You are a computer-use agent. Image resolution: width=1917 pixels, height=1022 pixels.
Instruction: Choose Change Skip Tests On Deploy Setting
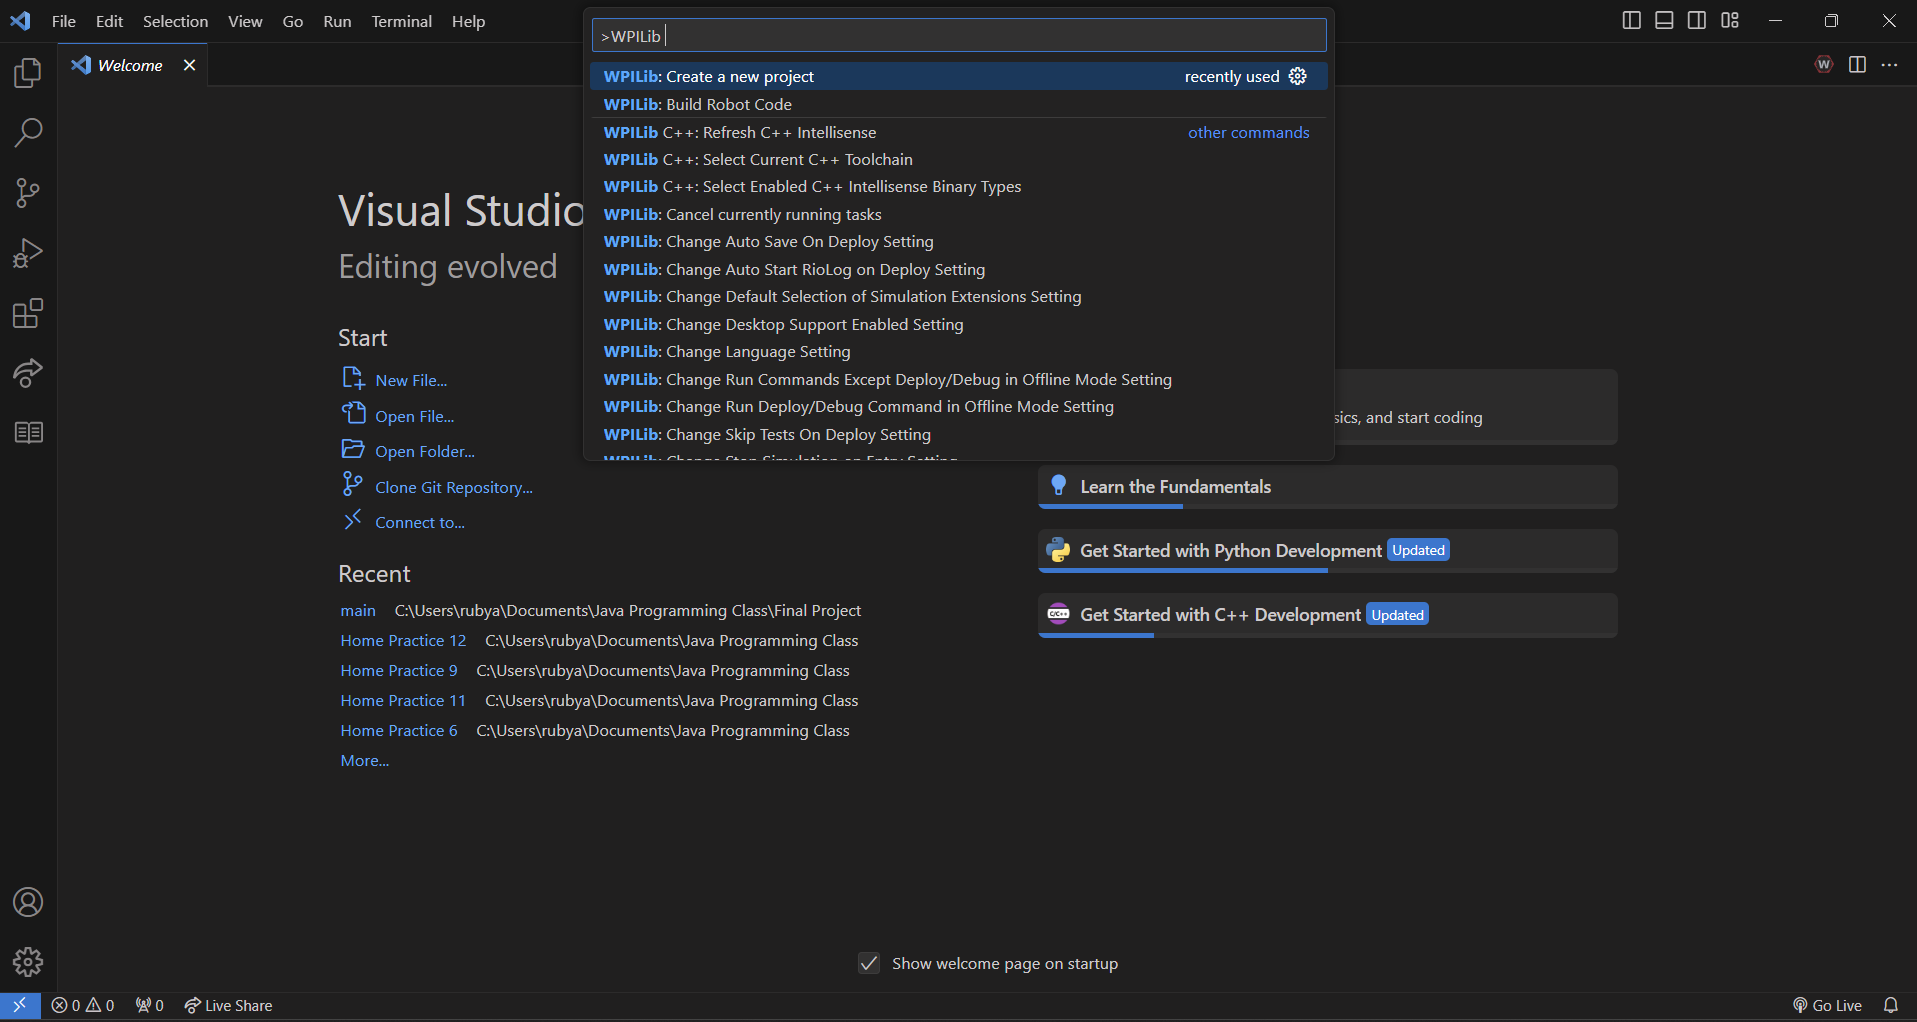959,435
